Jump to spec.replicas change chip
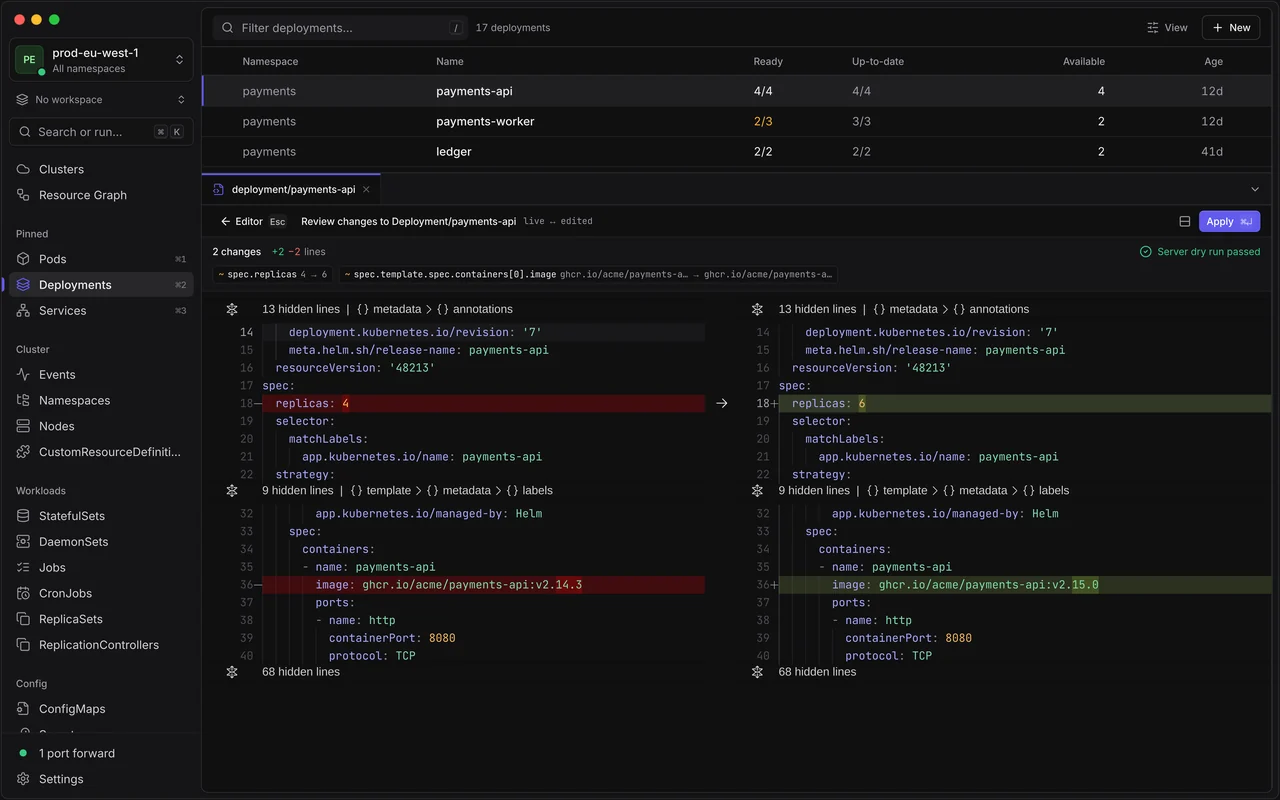This screenshot has width=1280, height=800. [x=273, y=274]
